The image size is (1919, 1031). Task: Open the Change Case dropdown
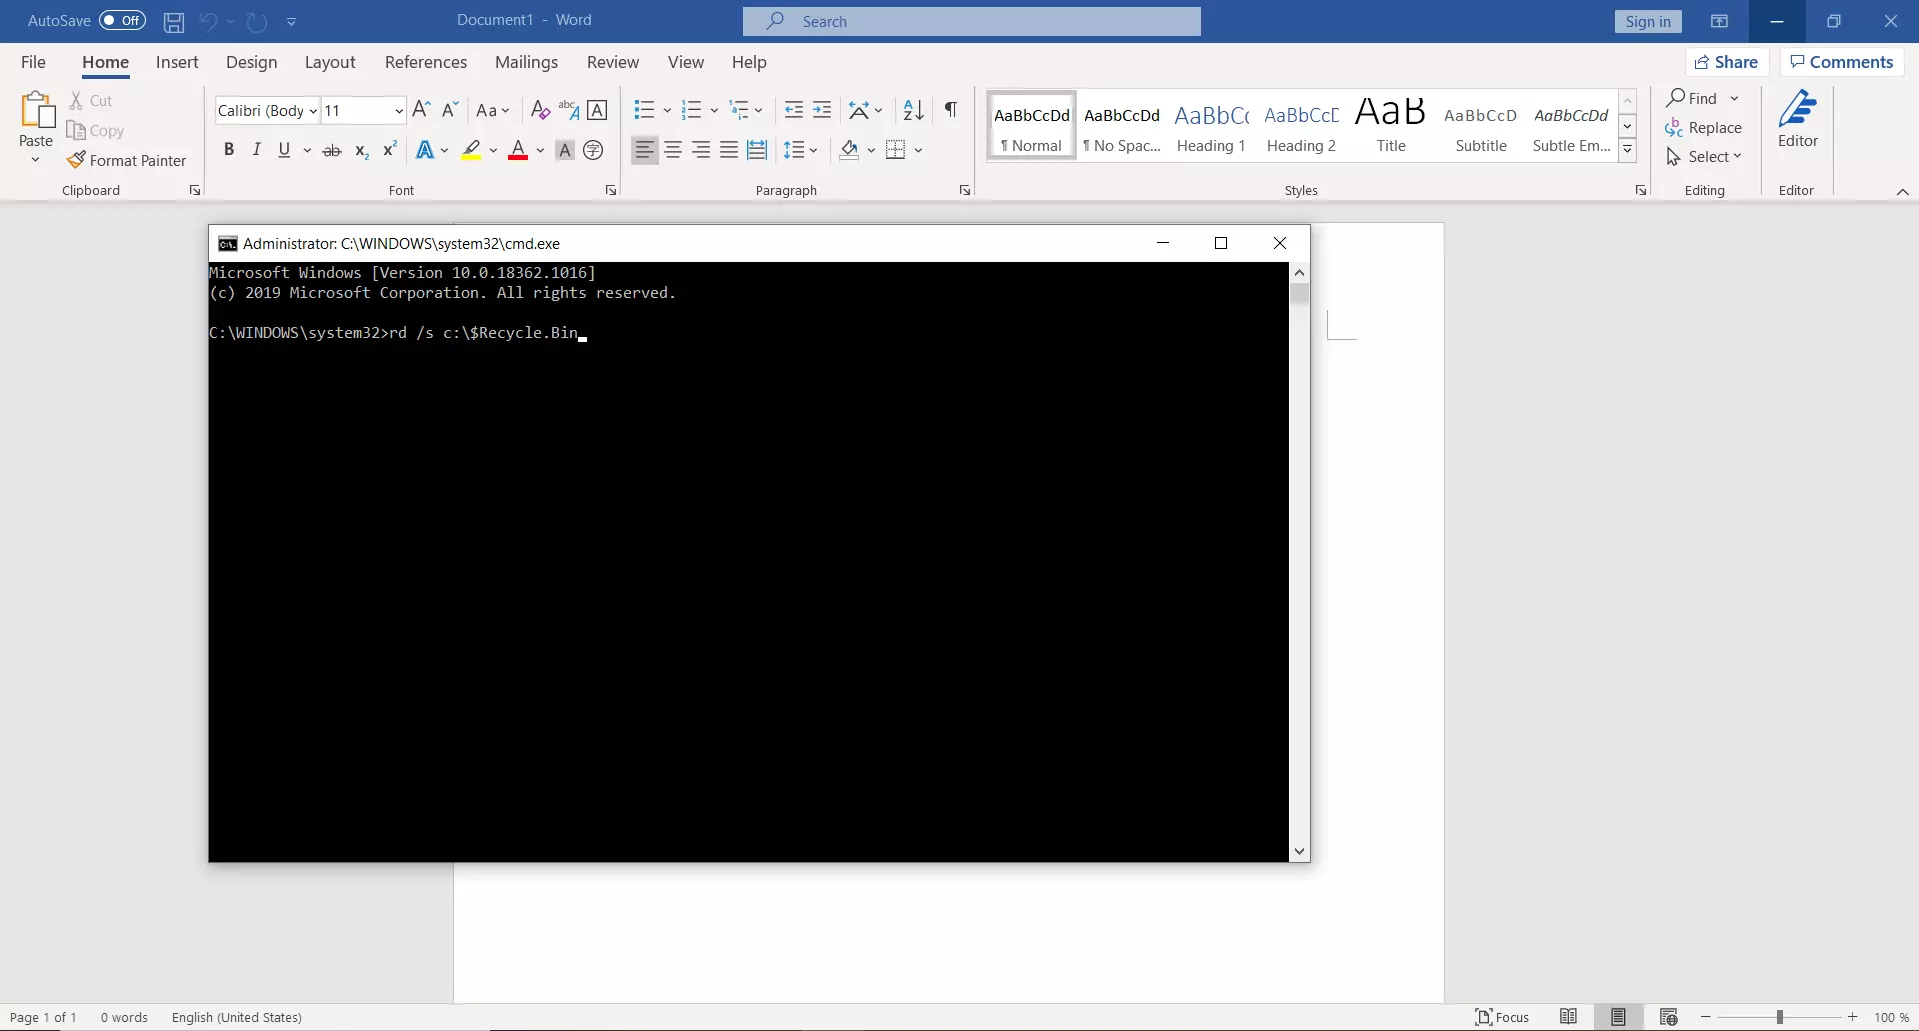click(493, 110)
